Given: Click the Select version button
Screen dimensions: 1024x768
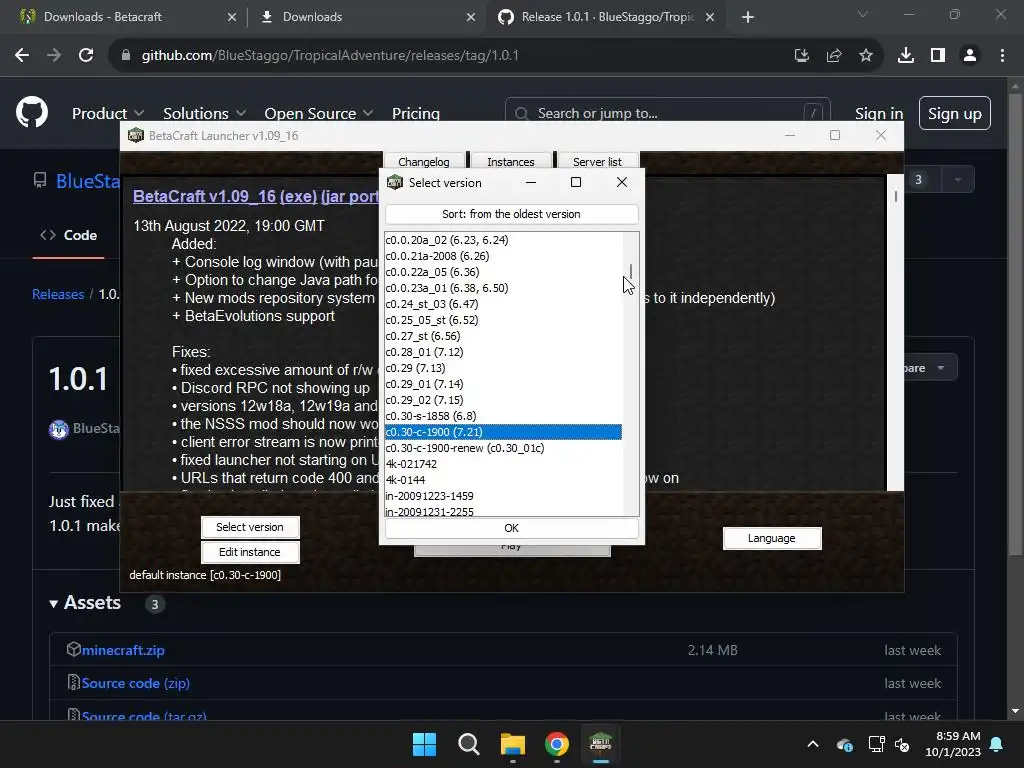Looking at the screenshot, I should click(250, 527).
